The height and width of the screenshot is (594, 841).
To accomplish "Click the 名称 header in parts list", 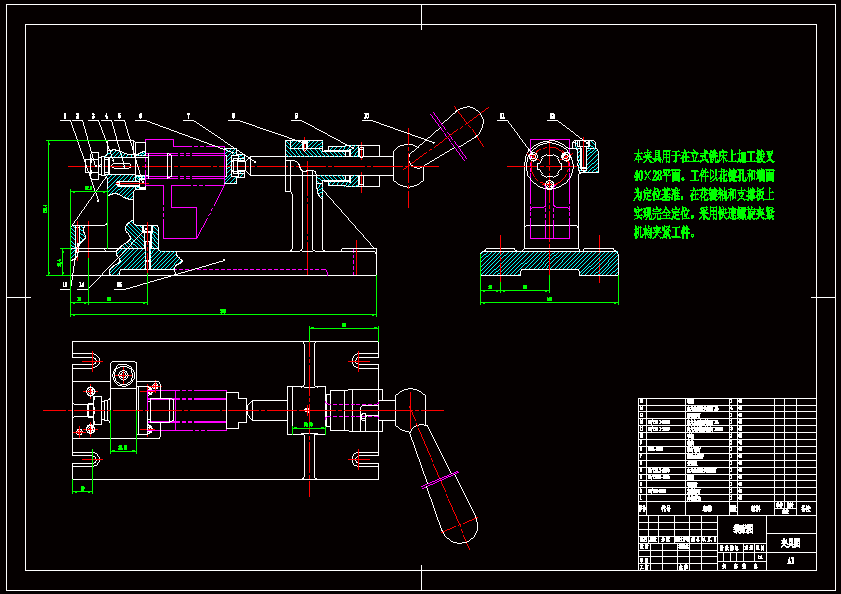I will (x=707, y=509).
